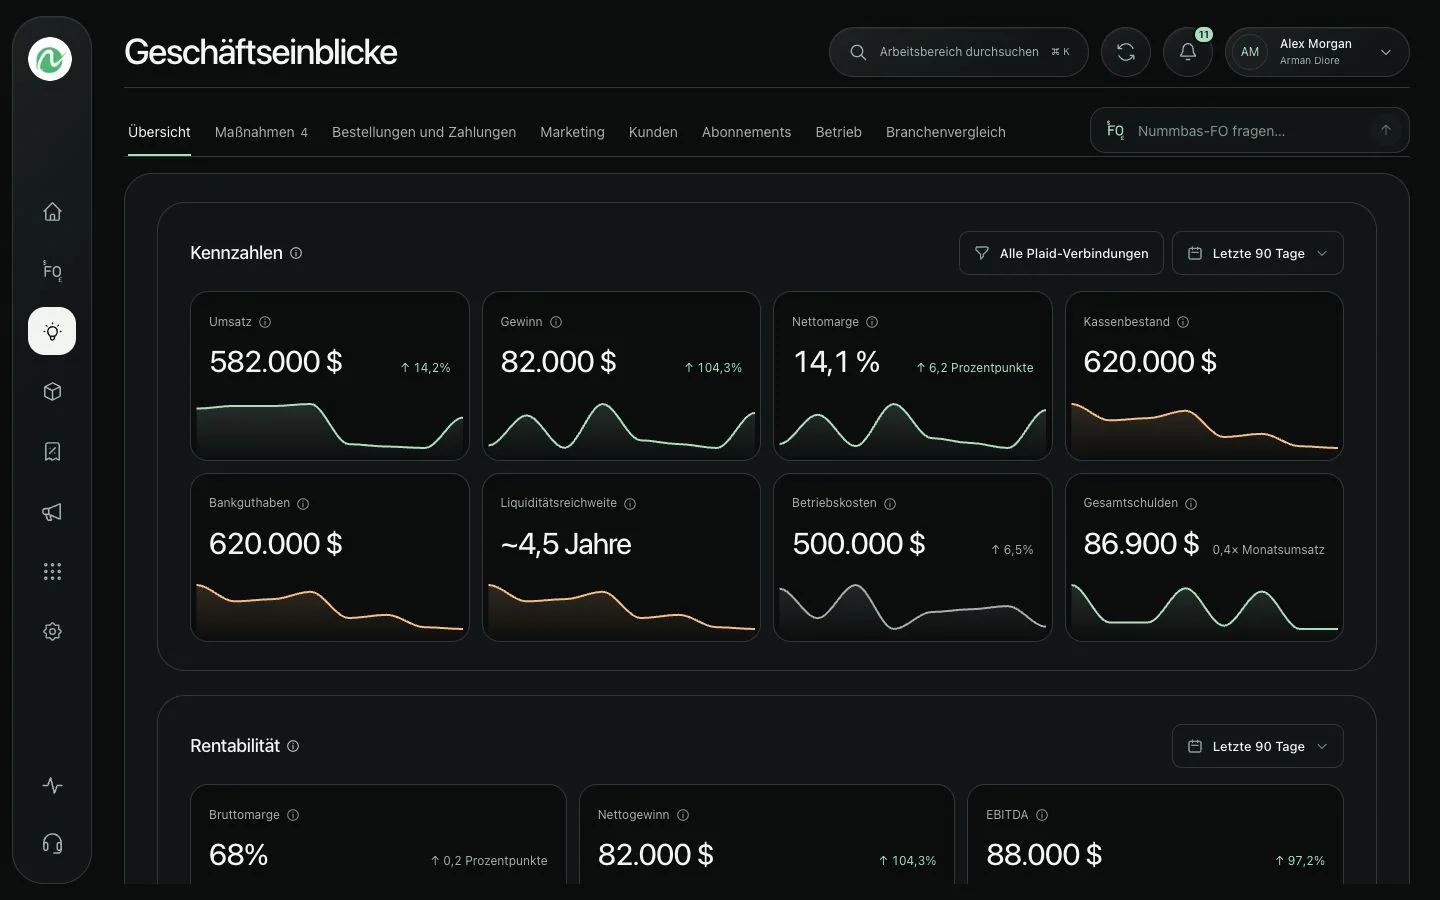Click the Nummbas-FO fragen input

[1249, 130]
